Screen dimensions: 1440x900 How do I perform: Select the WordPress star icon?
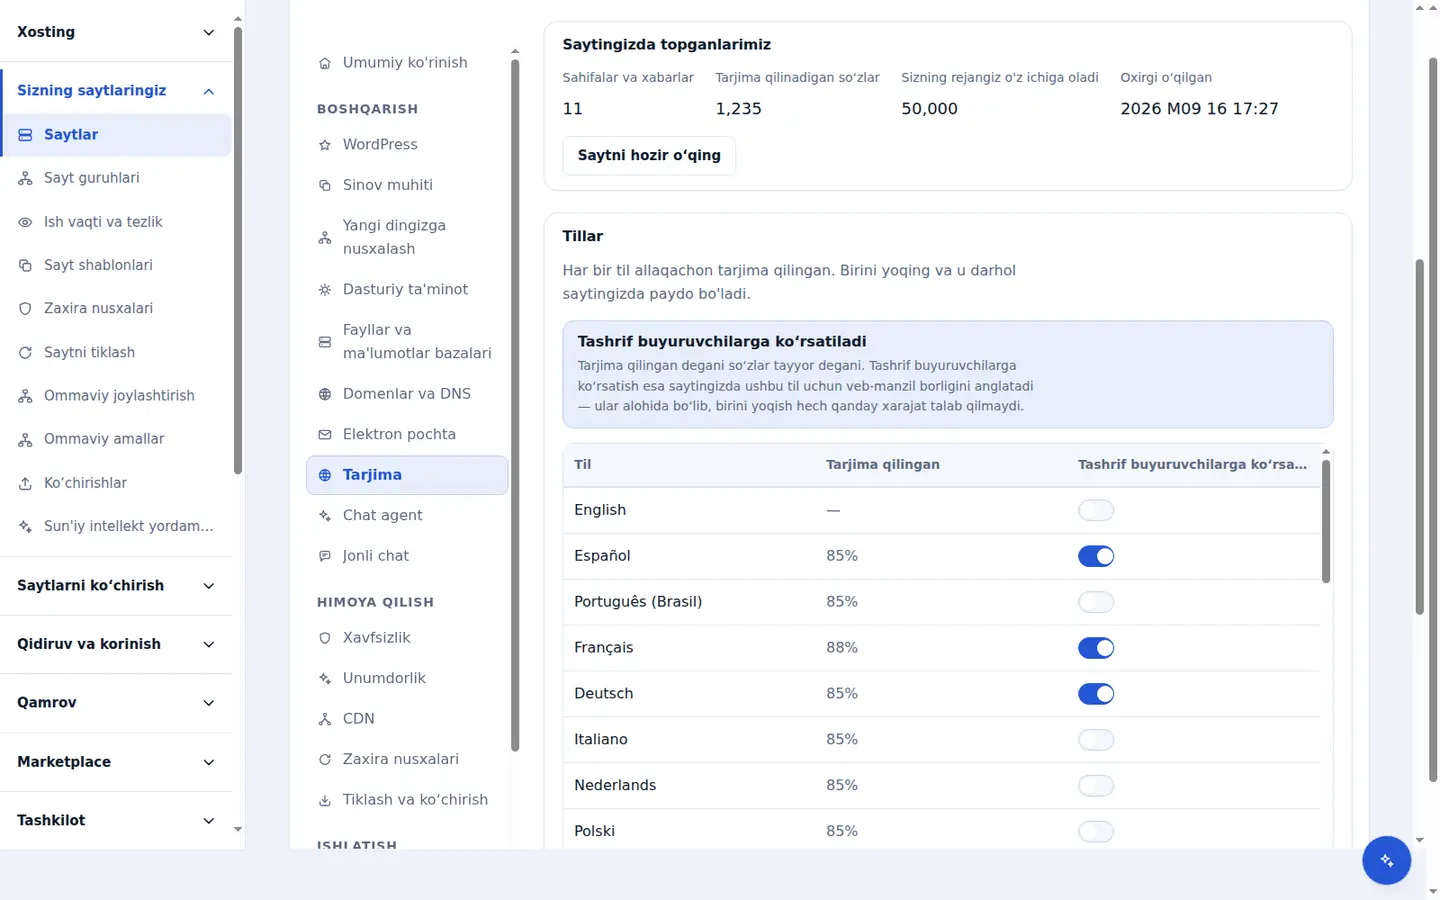[x=325, y=145]
